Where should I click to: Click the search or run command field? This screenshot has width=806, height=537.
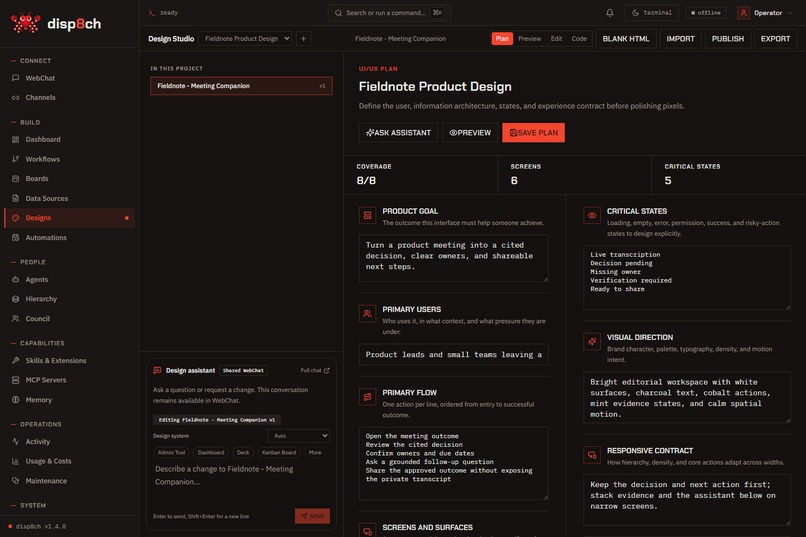389,13
